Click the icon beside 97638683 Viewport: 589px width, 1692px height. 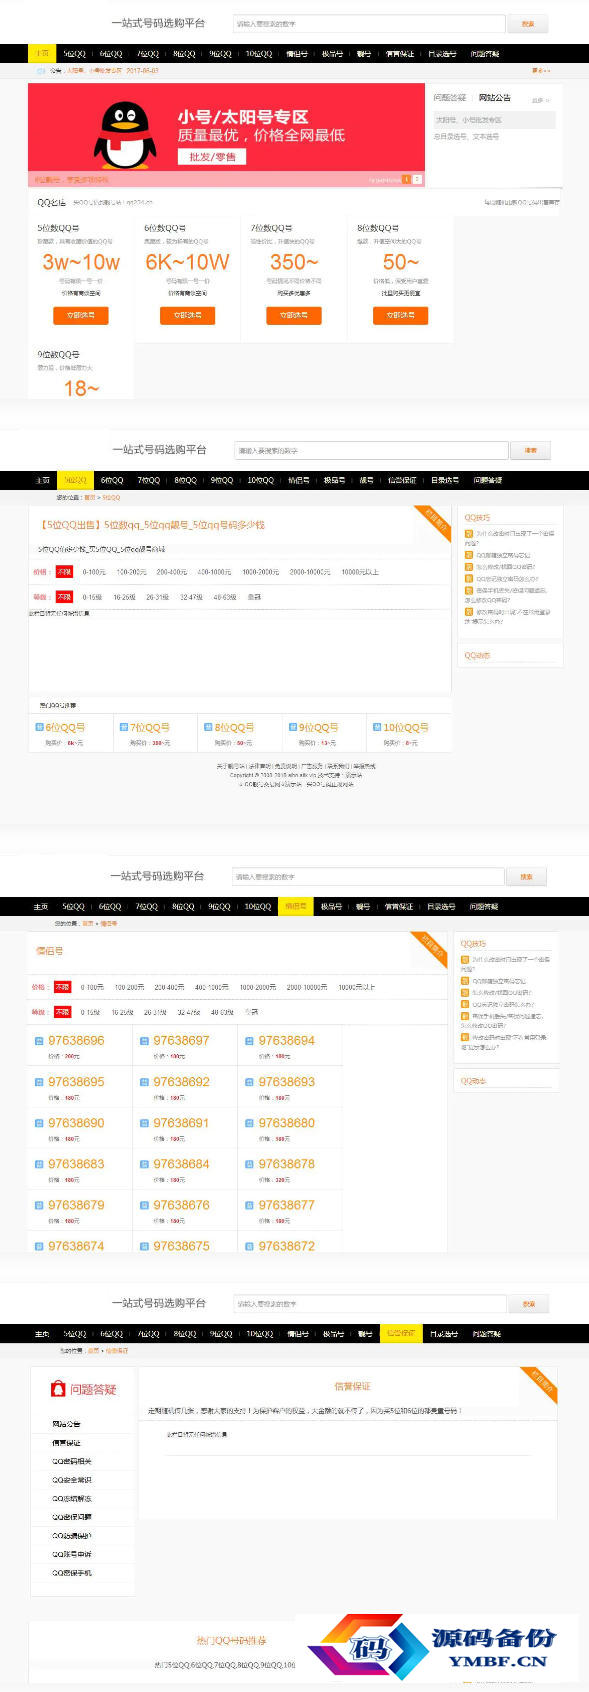(39, 1164)
